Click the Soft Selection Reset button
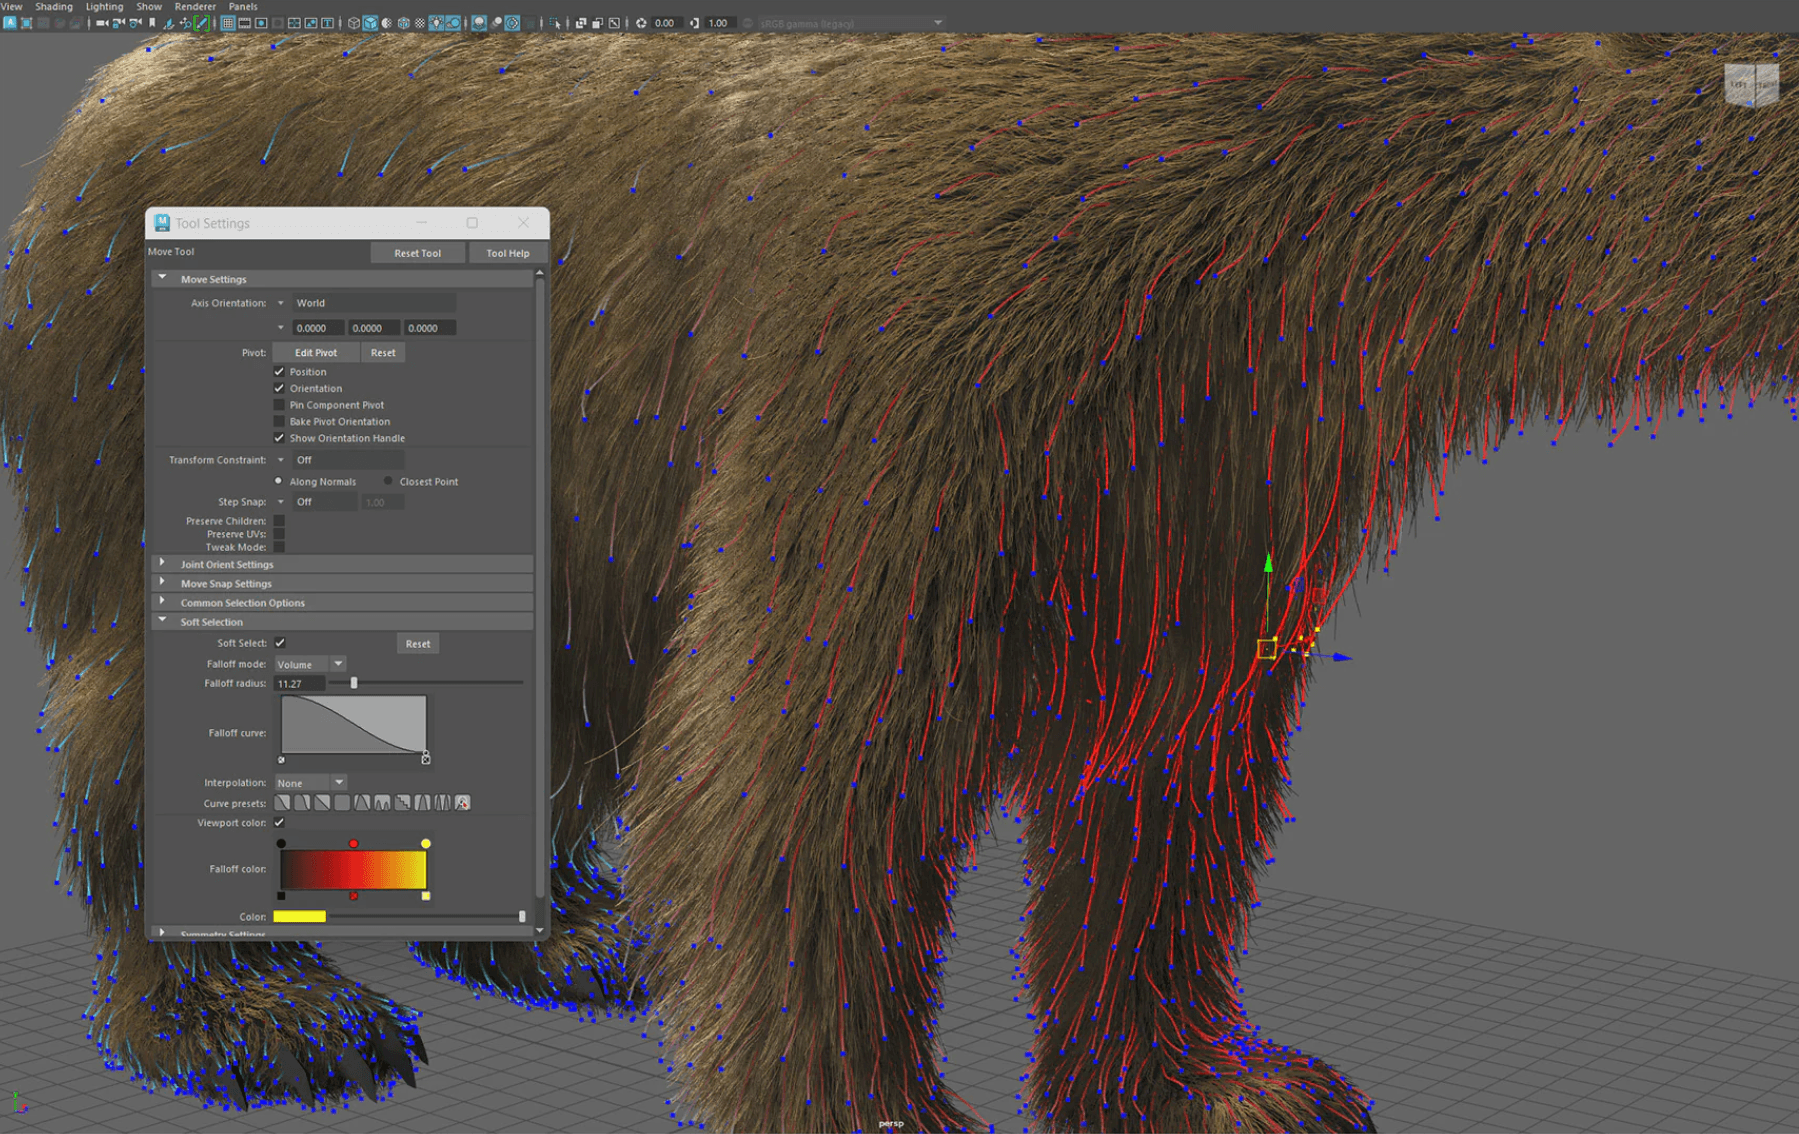1799x1134 pixels. coord(418,643)
